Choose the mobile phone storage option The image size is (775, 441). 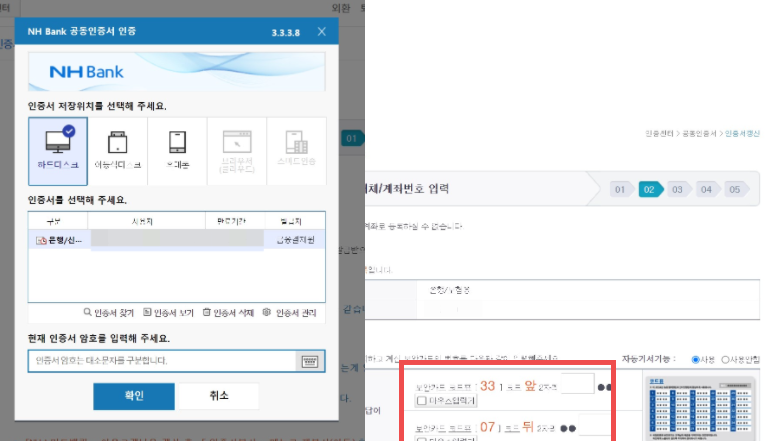pos(177,151)
